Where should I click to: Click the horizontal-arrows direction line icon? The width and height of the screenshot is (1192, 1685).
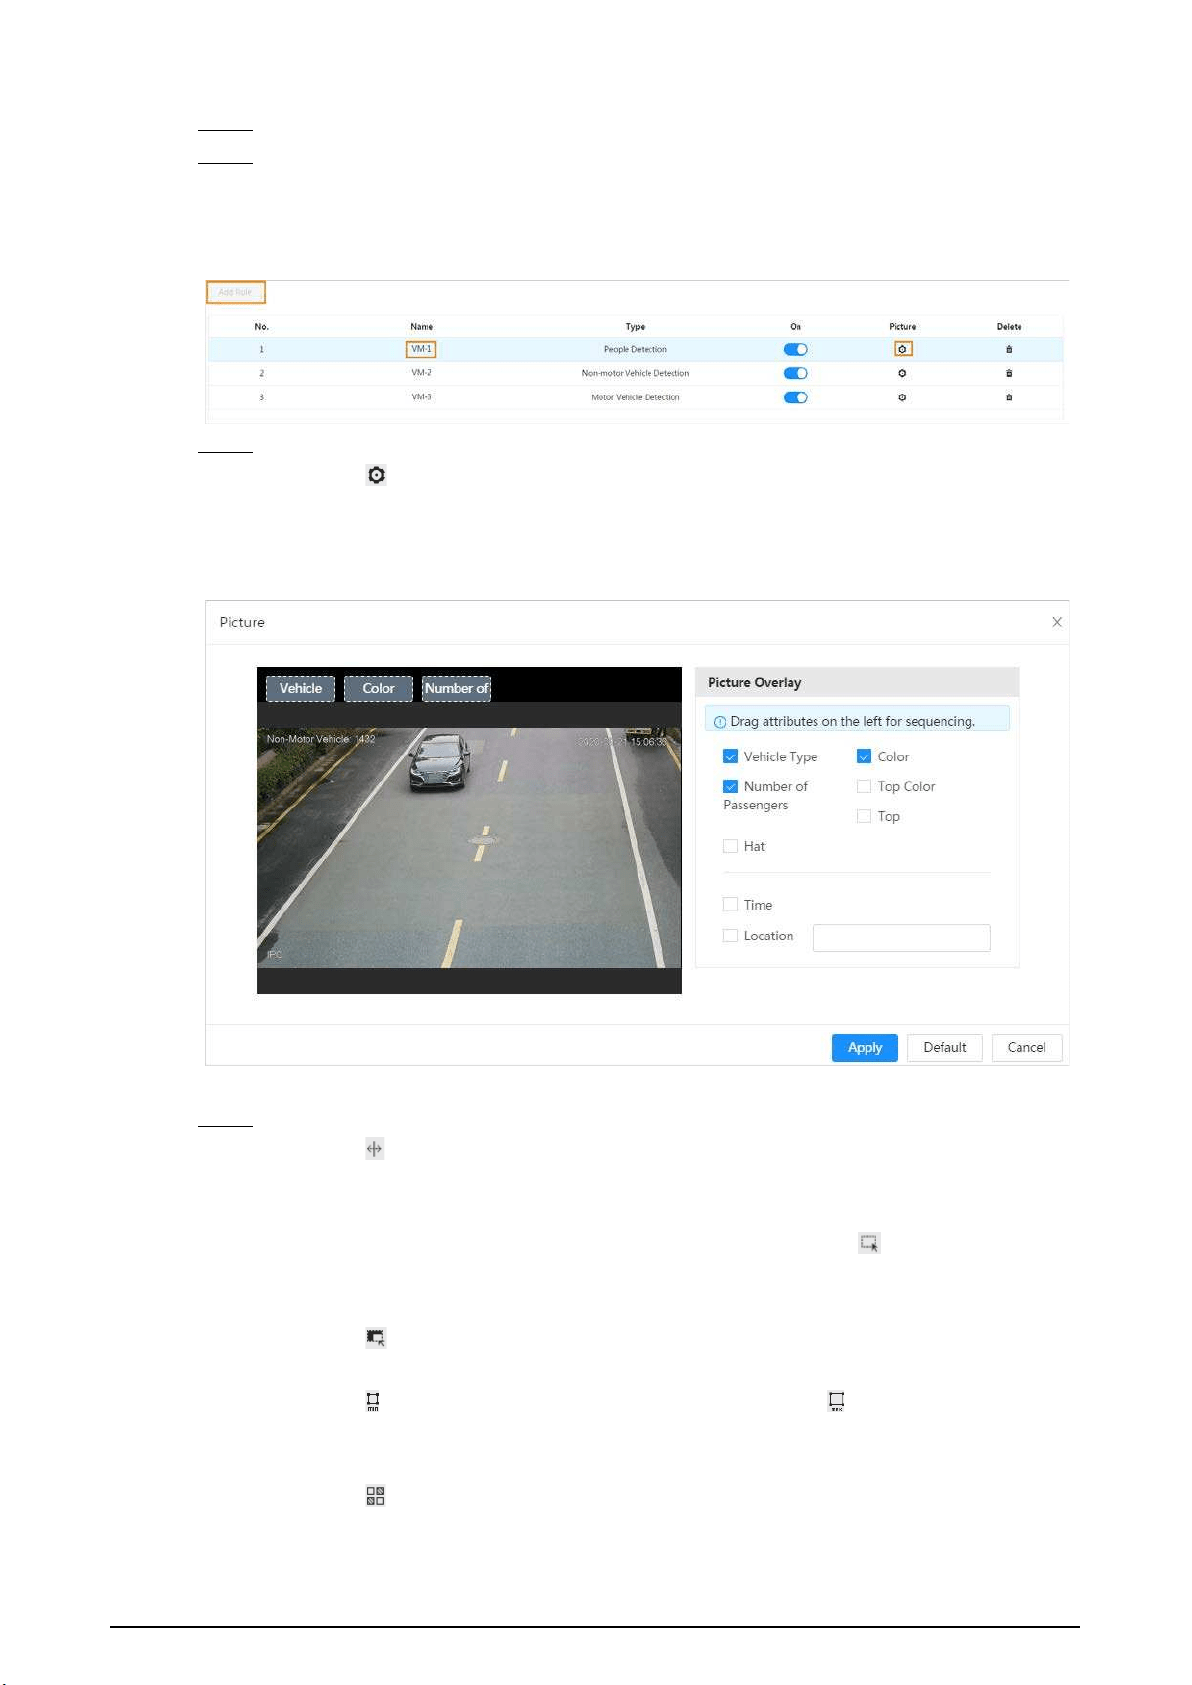click(x=374, y=1149)
